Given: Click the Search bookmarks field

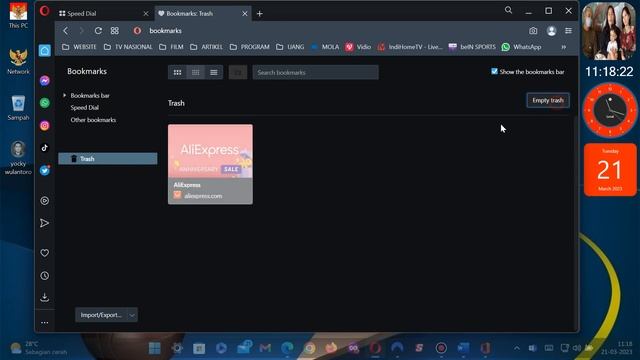Looking at the screenshot, I should (x=316, y=73).
